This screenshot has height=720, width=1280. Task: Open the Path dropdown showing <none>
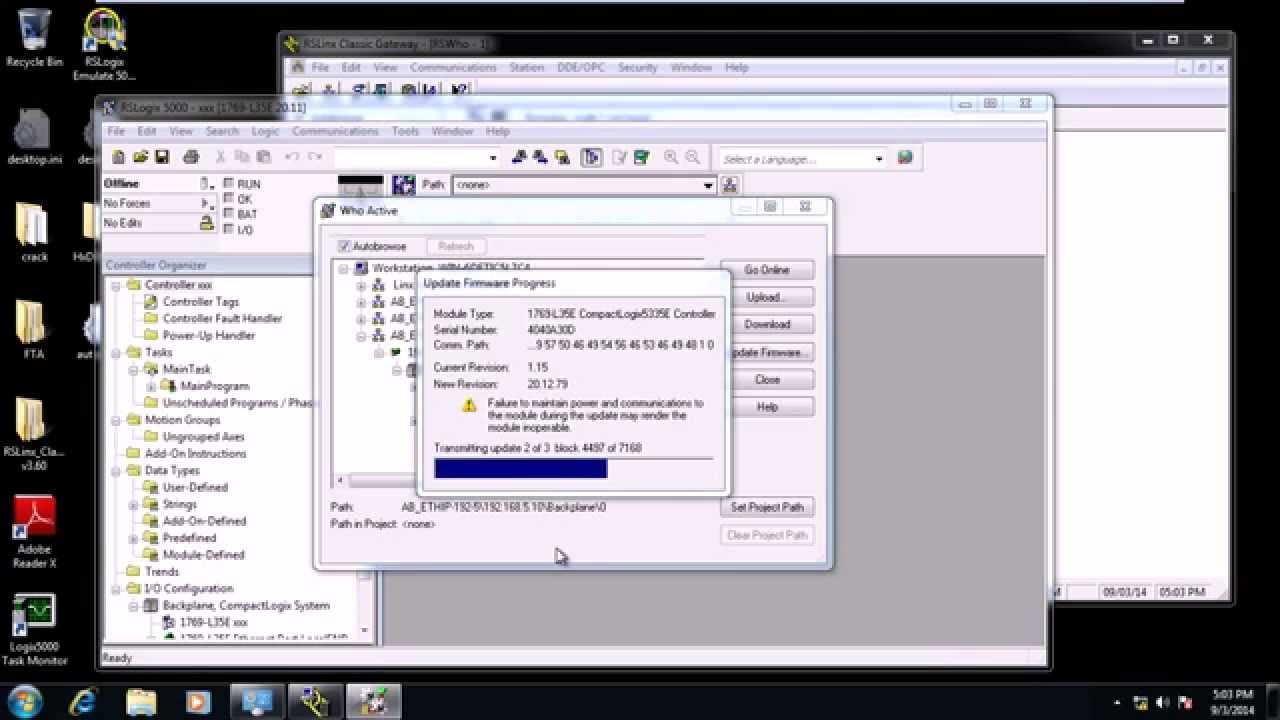point(708,185)
